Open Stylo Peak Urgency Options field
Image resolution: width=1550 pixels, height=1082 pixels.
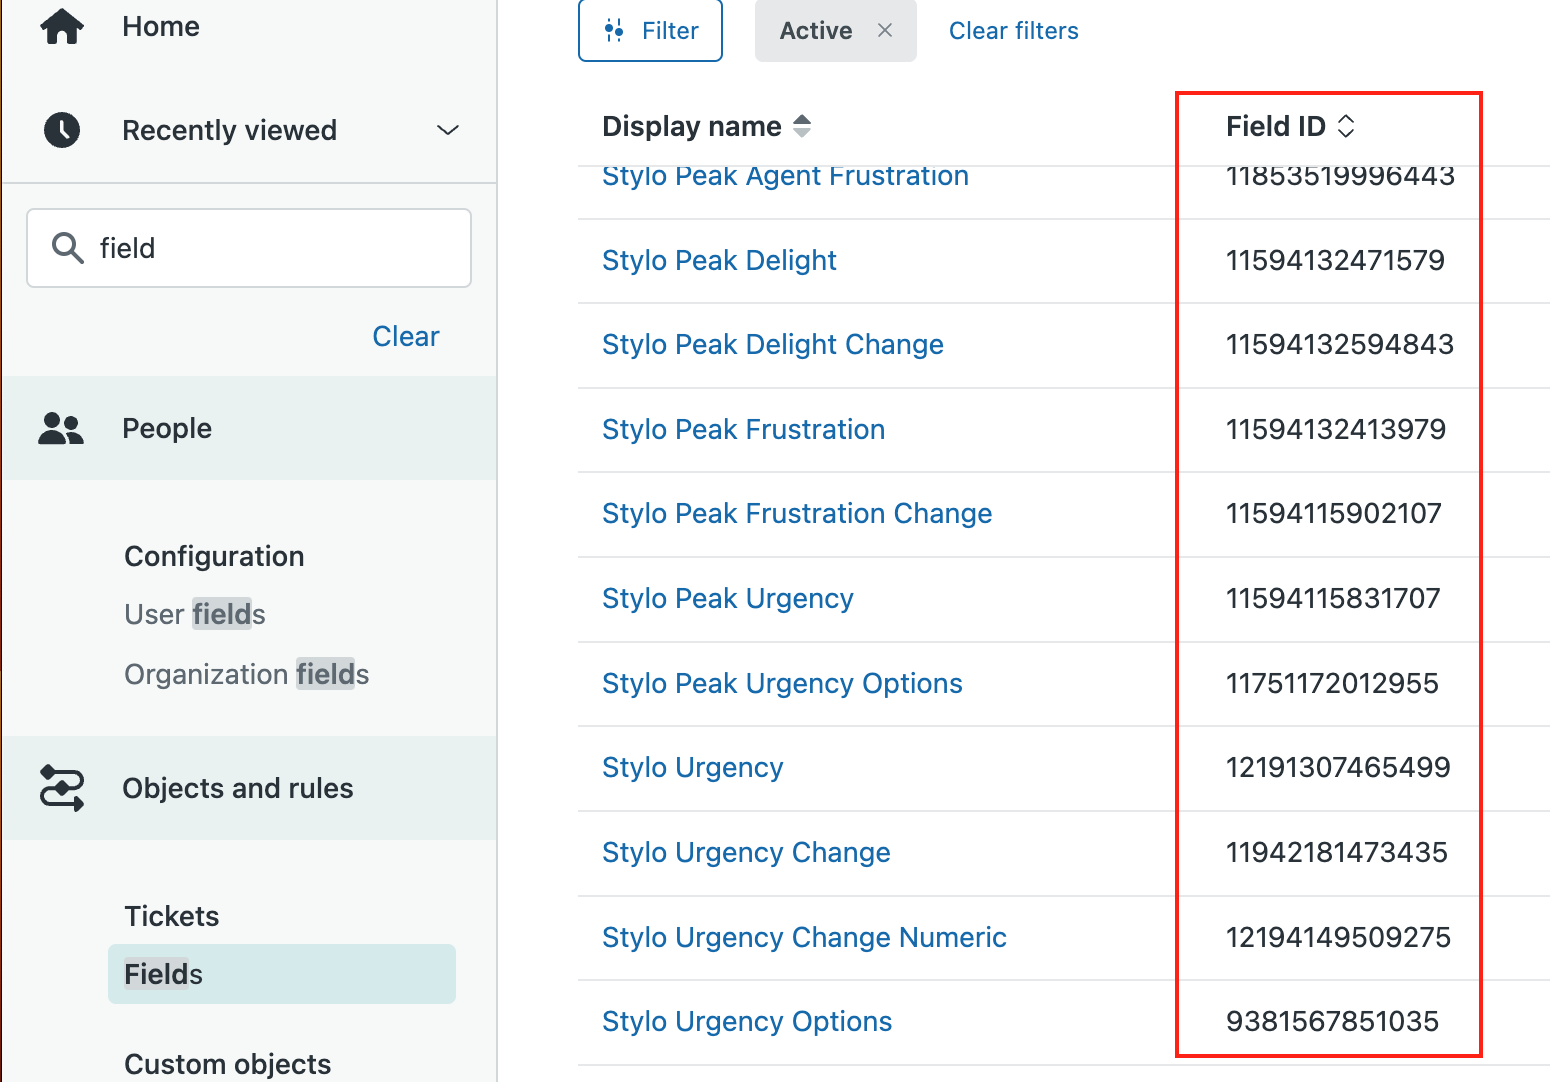[x=782, y=683]
